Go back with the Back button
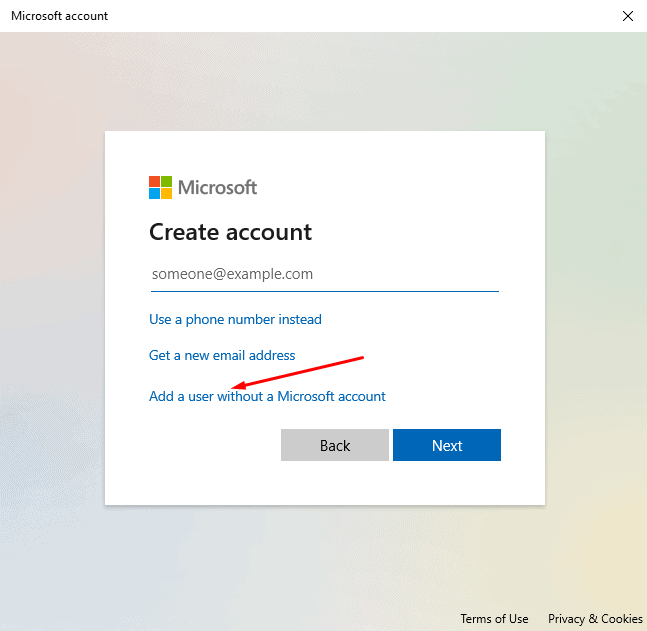 (335, 445)
